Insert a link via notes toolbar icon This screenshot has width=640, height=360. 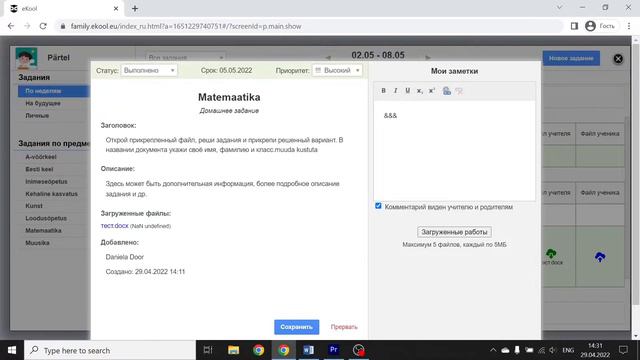447,91
